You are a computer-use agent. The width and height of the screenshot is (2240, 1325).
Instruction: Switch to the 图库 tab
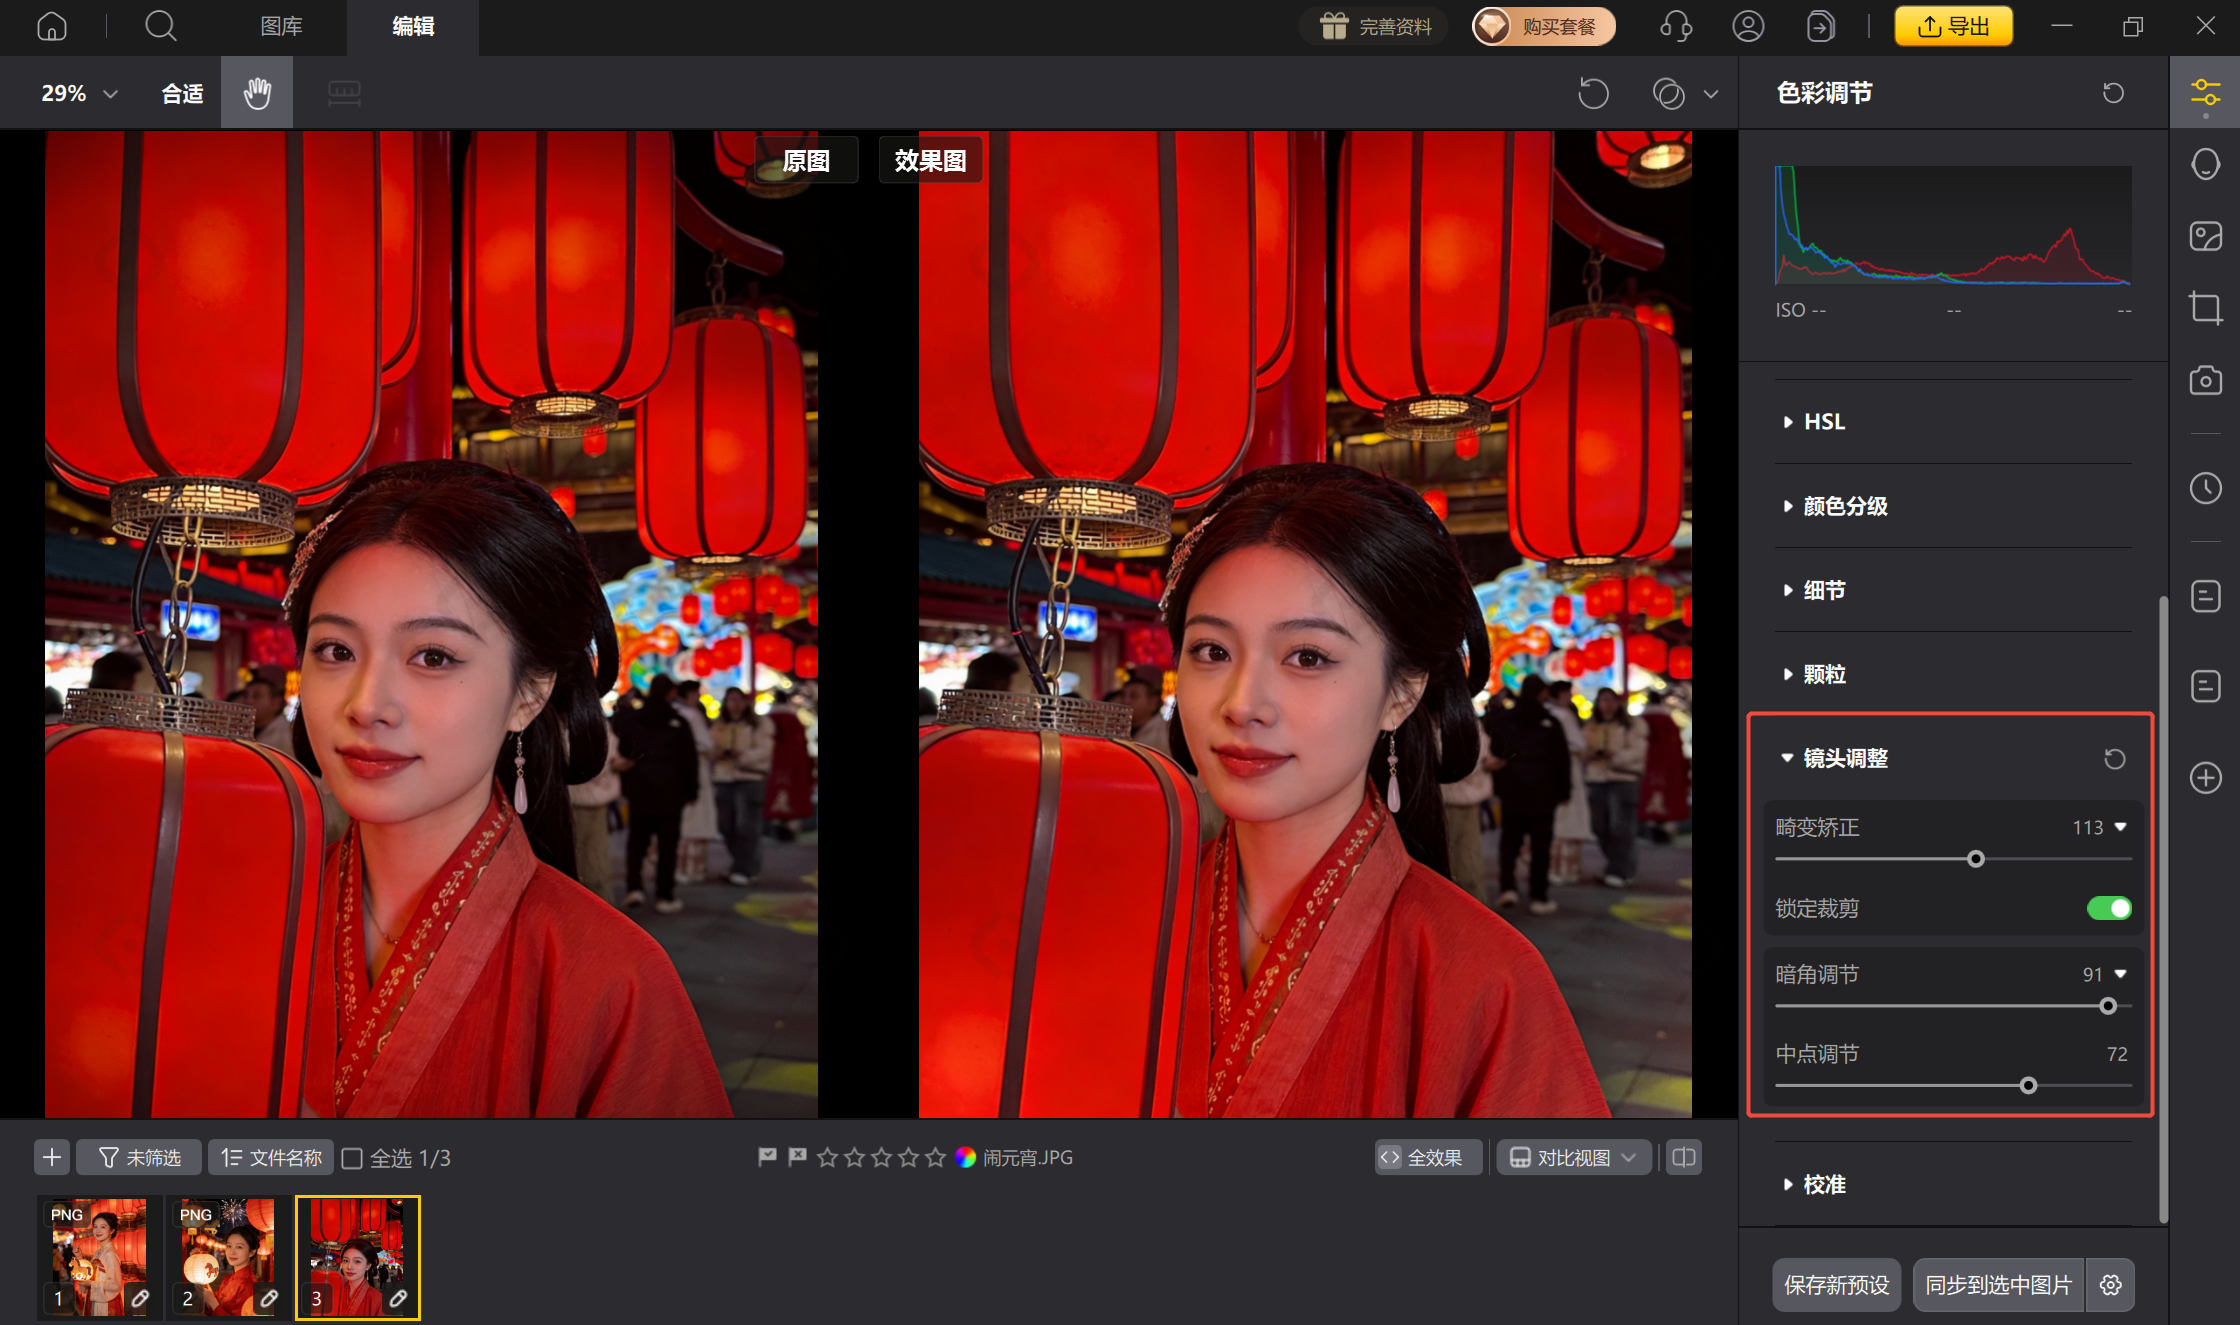(281, 27)
